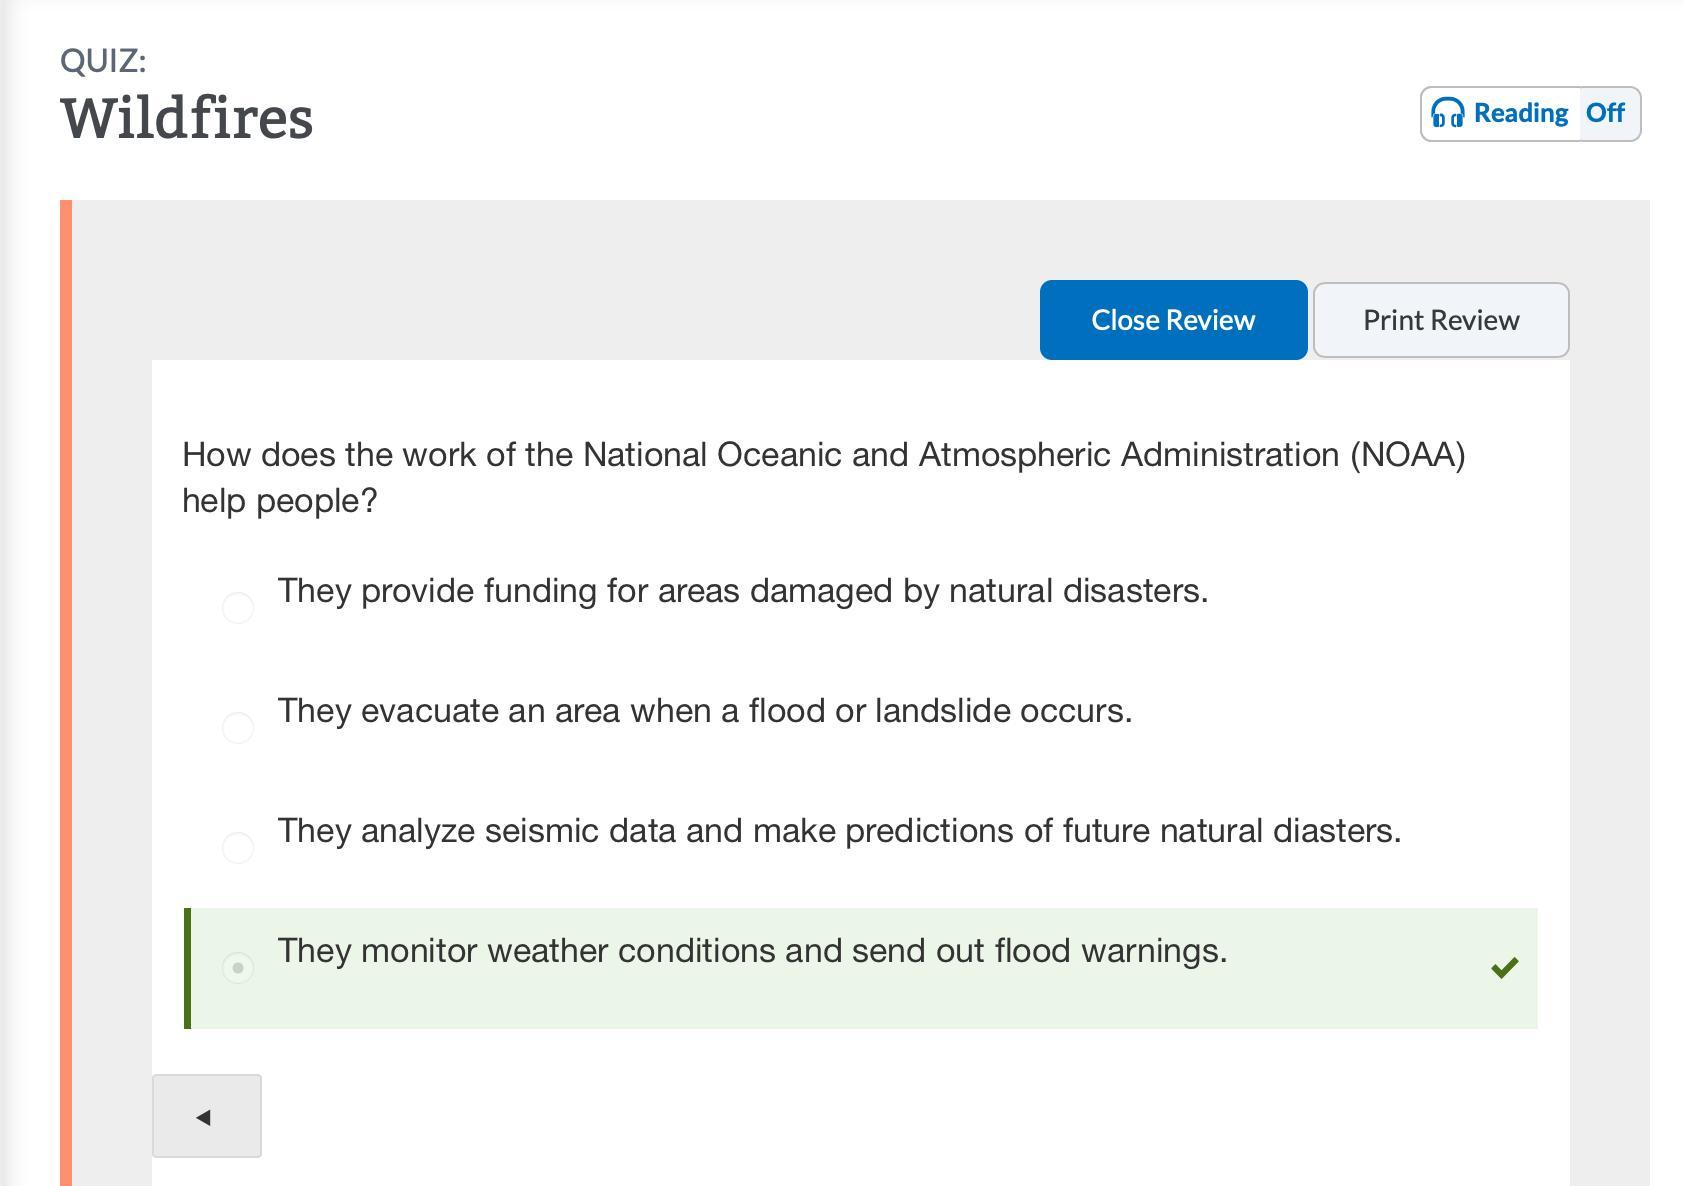Select radio button for funding natural disasters answer
1684x1186 pixels.
tap(238, 608)
